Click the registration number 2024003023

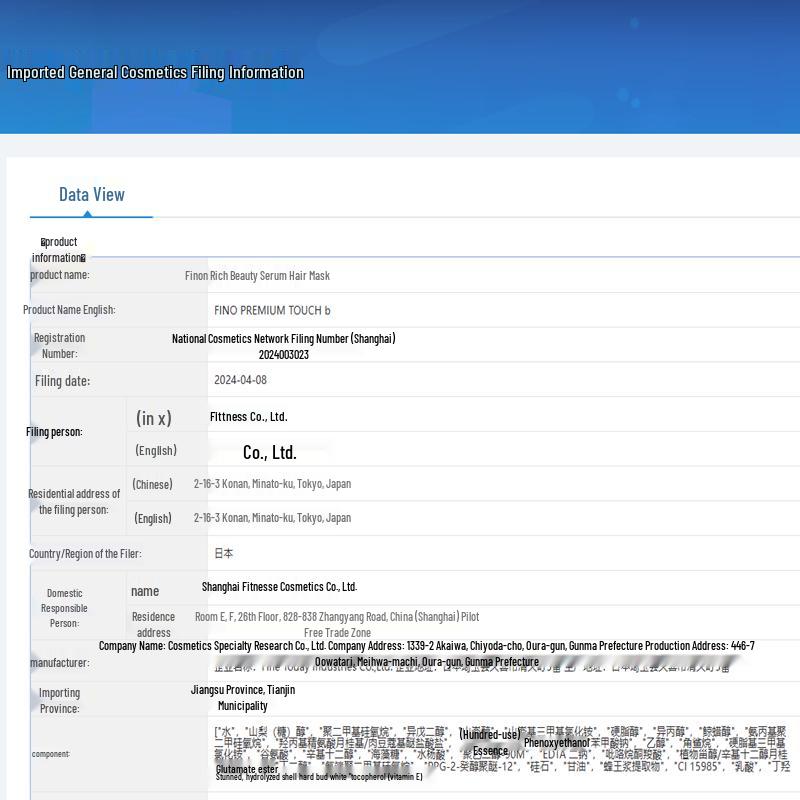(x=284, y=355)
